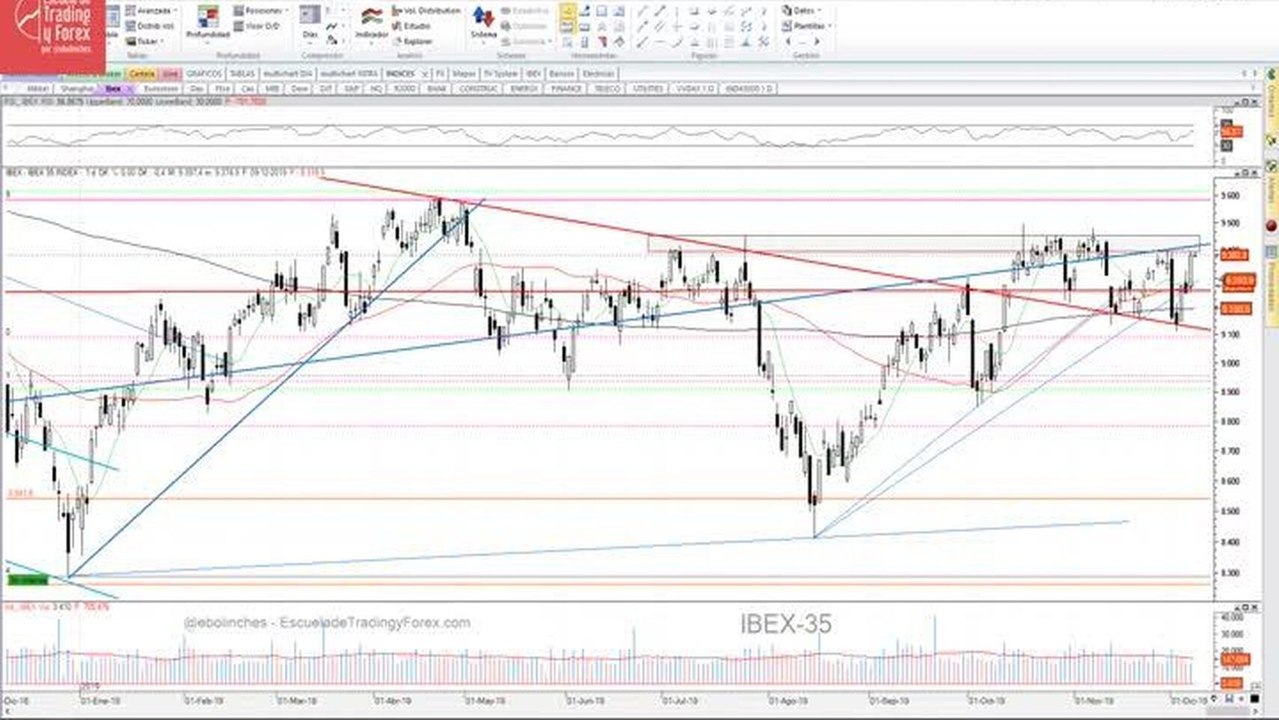Select the NQ chart tab

pos(375,88)
